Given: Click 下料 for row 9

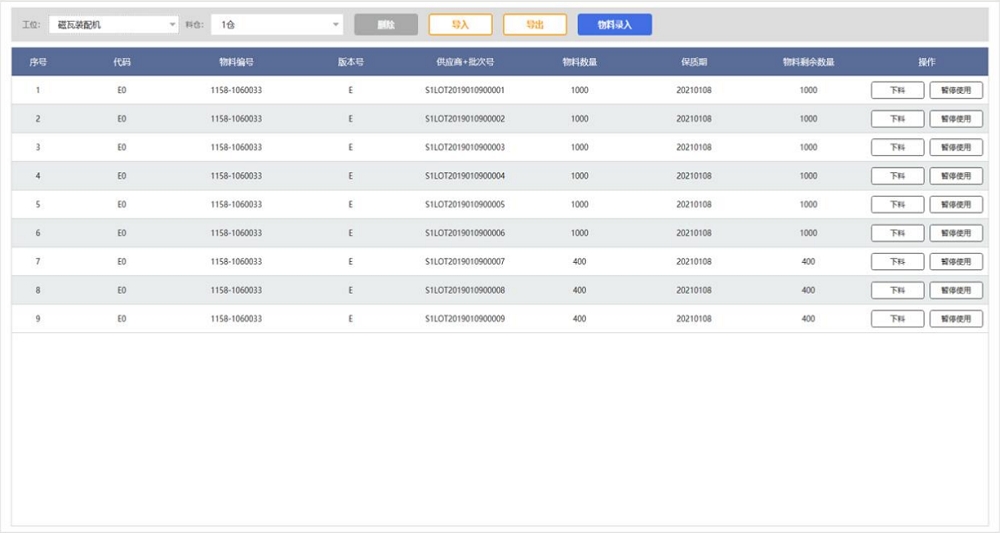Looking at the screenshot, I should pos(897,319).
